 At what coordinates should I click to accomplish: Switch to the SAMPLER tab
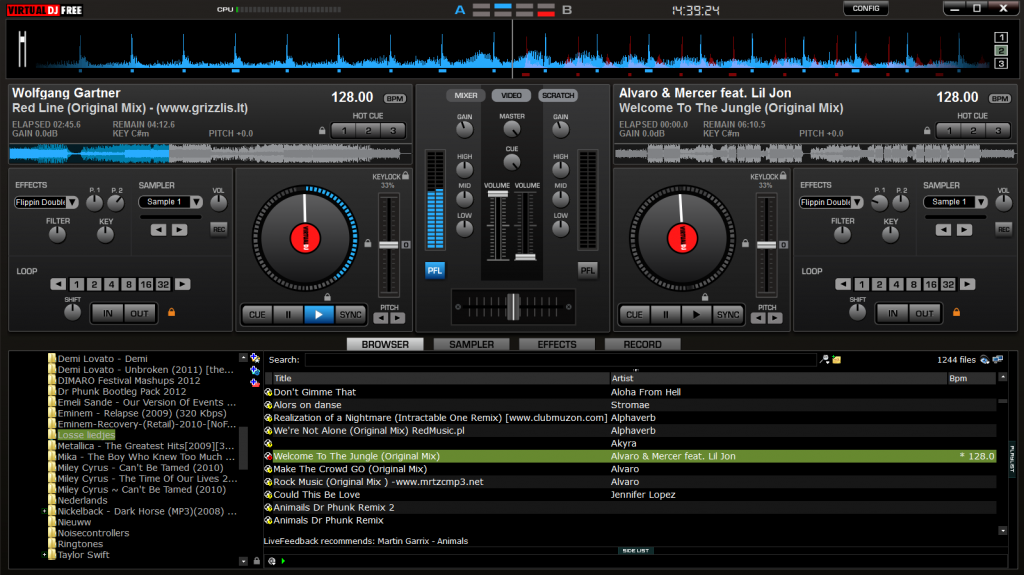[x=472, y=344]
